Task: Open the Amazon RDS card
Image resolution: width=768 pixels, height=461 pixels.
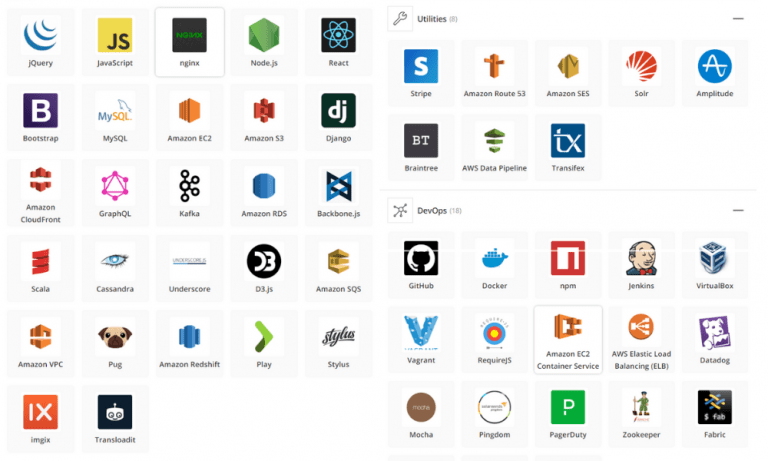Action: pos(264,193)
